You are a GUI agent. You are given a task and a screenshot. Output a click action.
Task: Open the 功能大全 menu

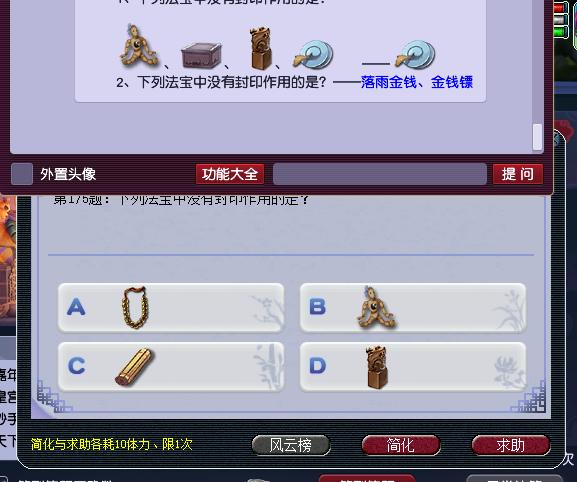230,174
